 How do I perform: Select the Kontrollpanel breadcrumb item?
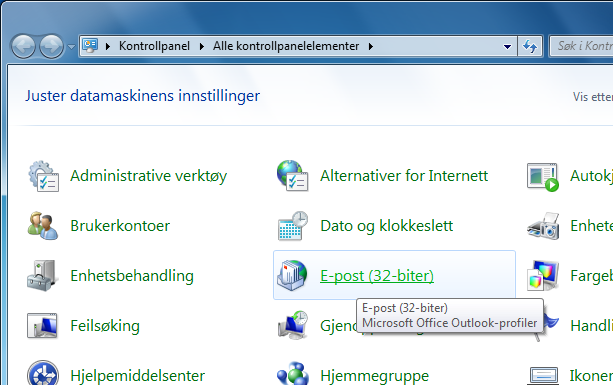coord(154,46)
